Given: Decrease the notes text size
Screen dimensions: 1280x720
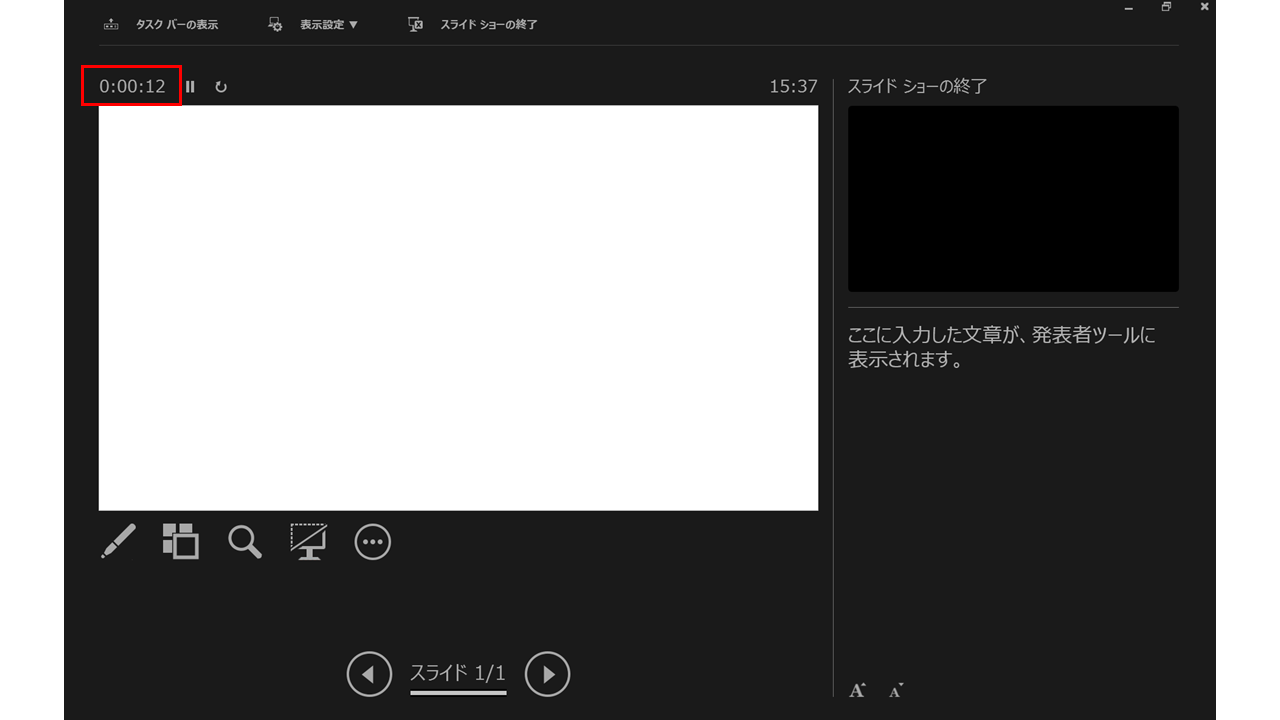Looking at the screenshot, I should coord(896,690).
